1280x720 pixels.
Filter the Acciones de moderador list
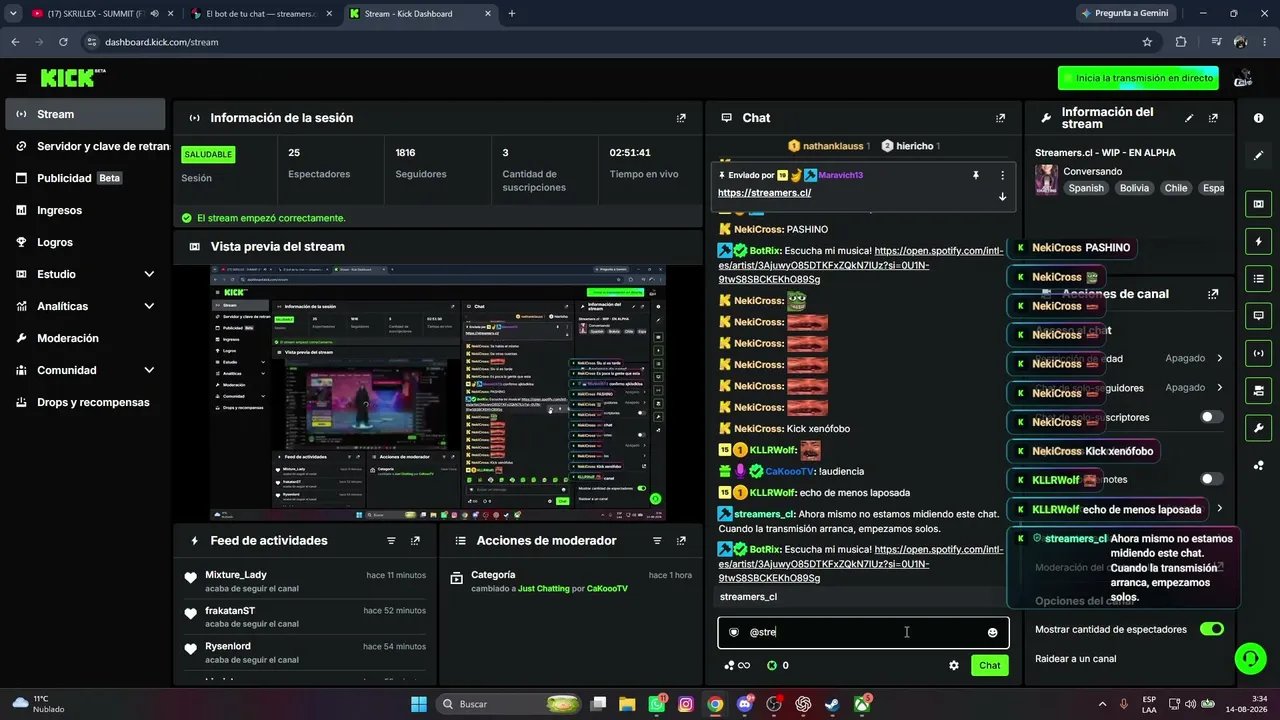(657, 541)
